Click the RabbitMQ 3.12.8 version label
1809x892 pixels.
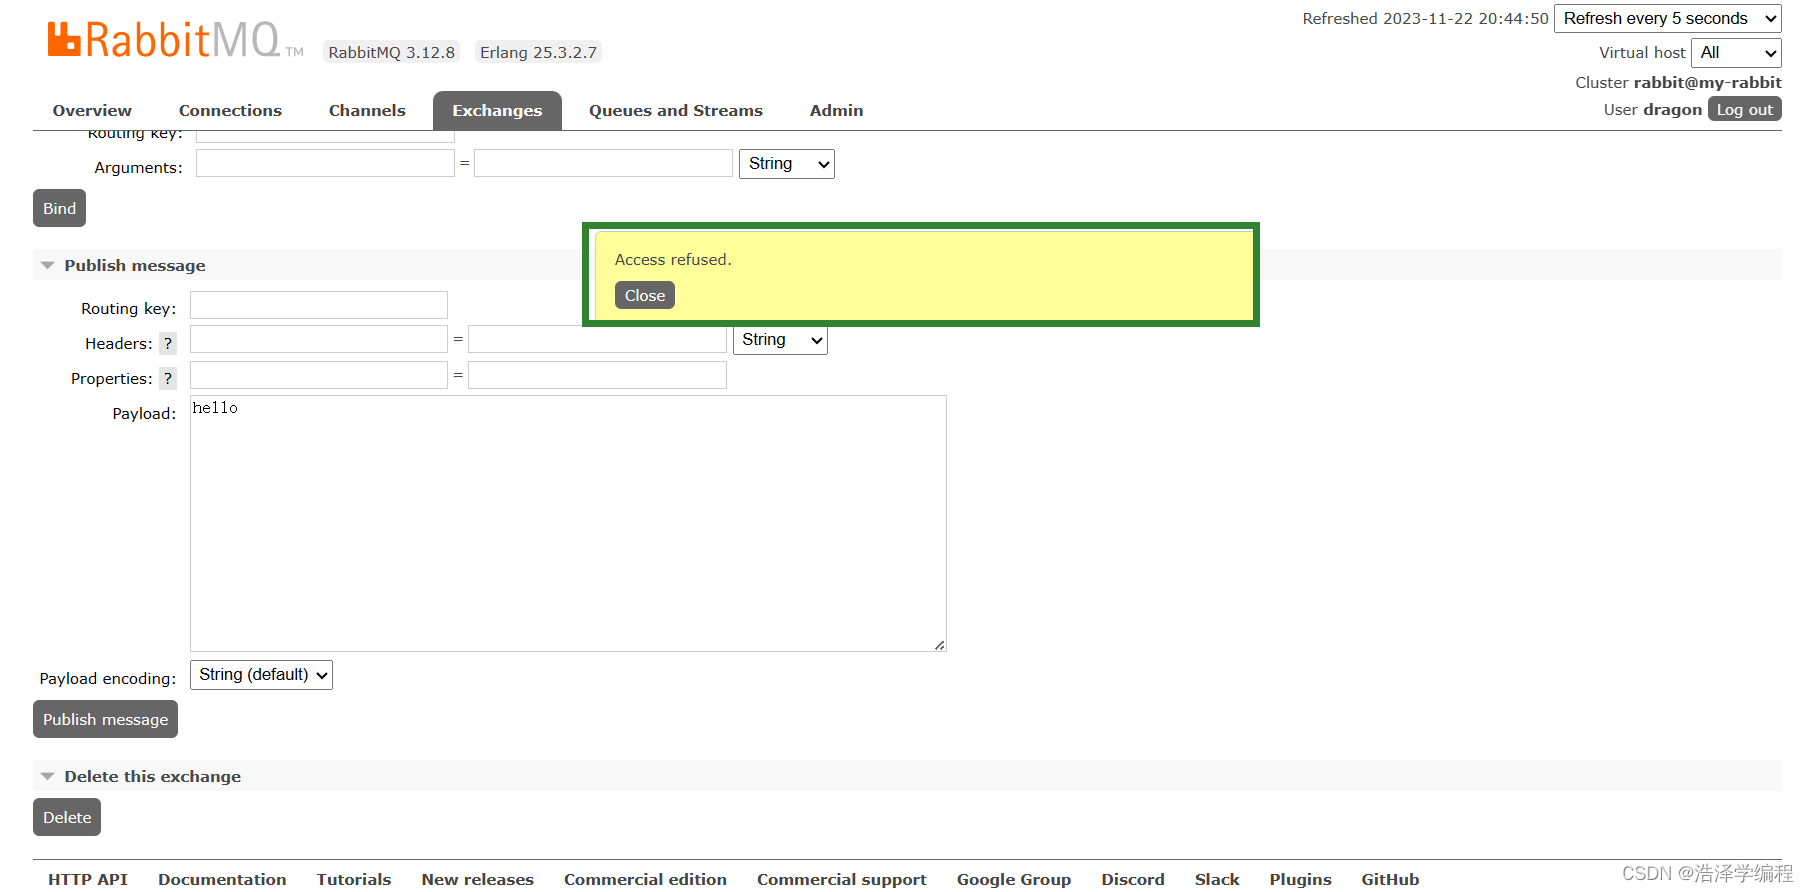pos(391,52)
